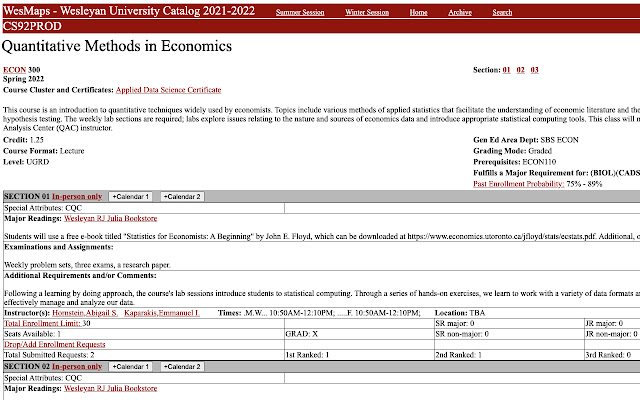Click +Calendar 1 button in Section 01
The width and height of the screenshot is (640, 400).
tap(131, 197)
